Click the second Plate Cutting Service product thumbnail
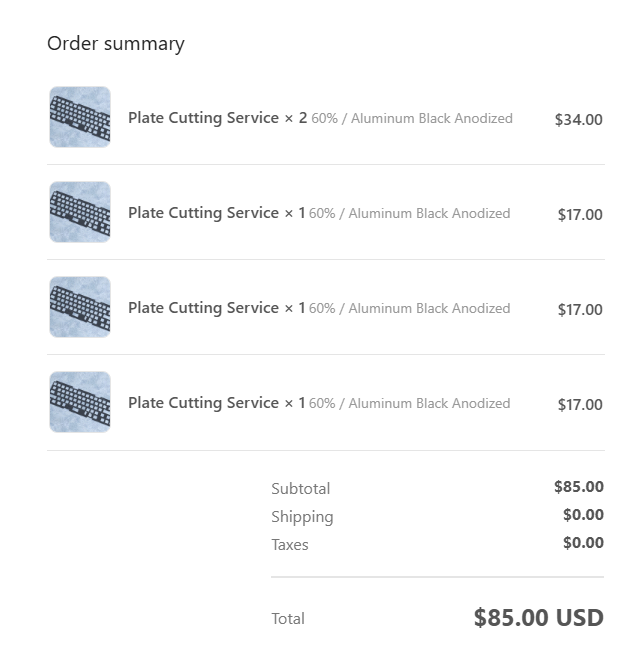This screenshot has height=653, width=618. coord(80,212)
